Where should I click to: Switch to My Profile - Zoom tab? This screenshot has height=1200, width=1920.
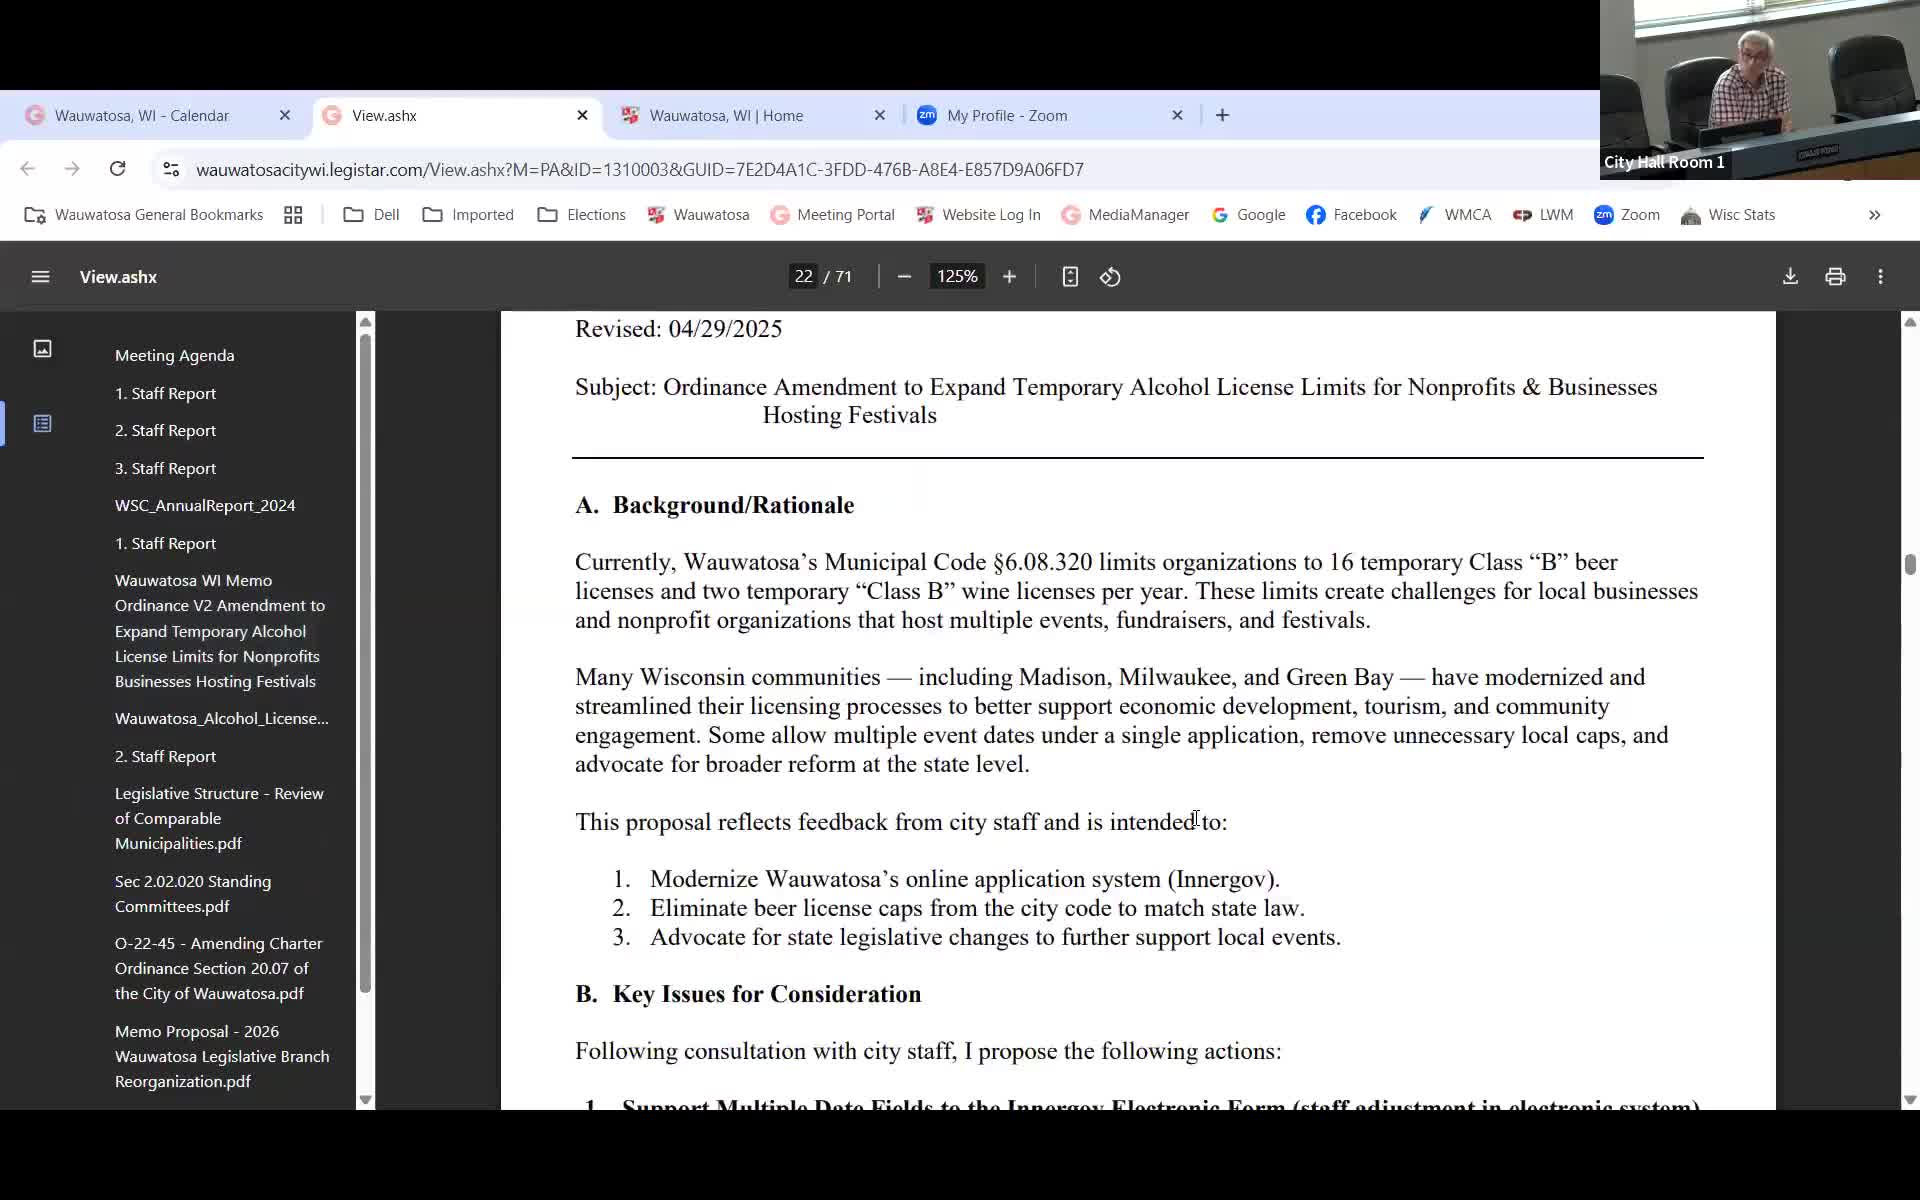(1007, 116)
